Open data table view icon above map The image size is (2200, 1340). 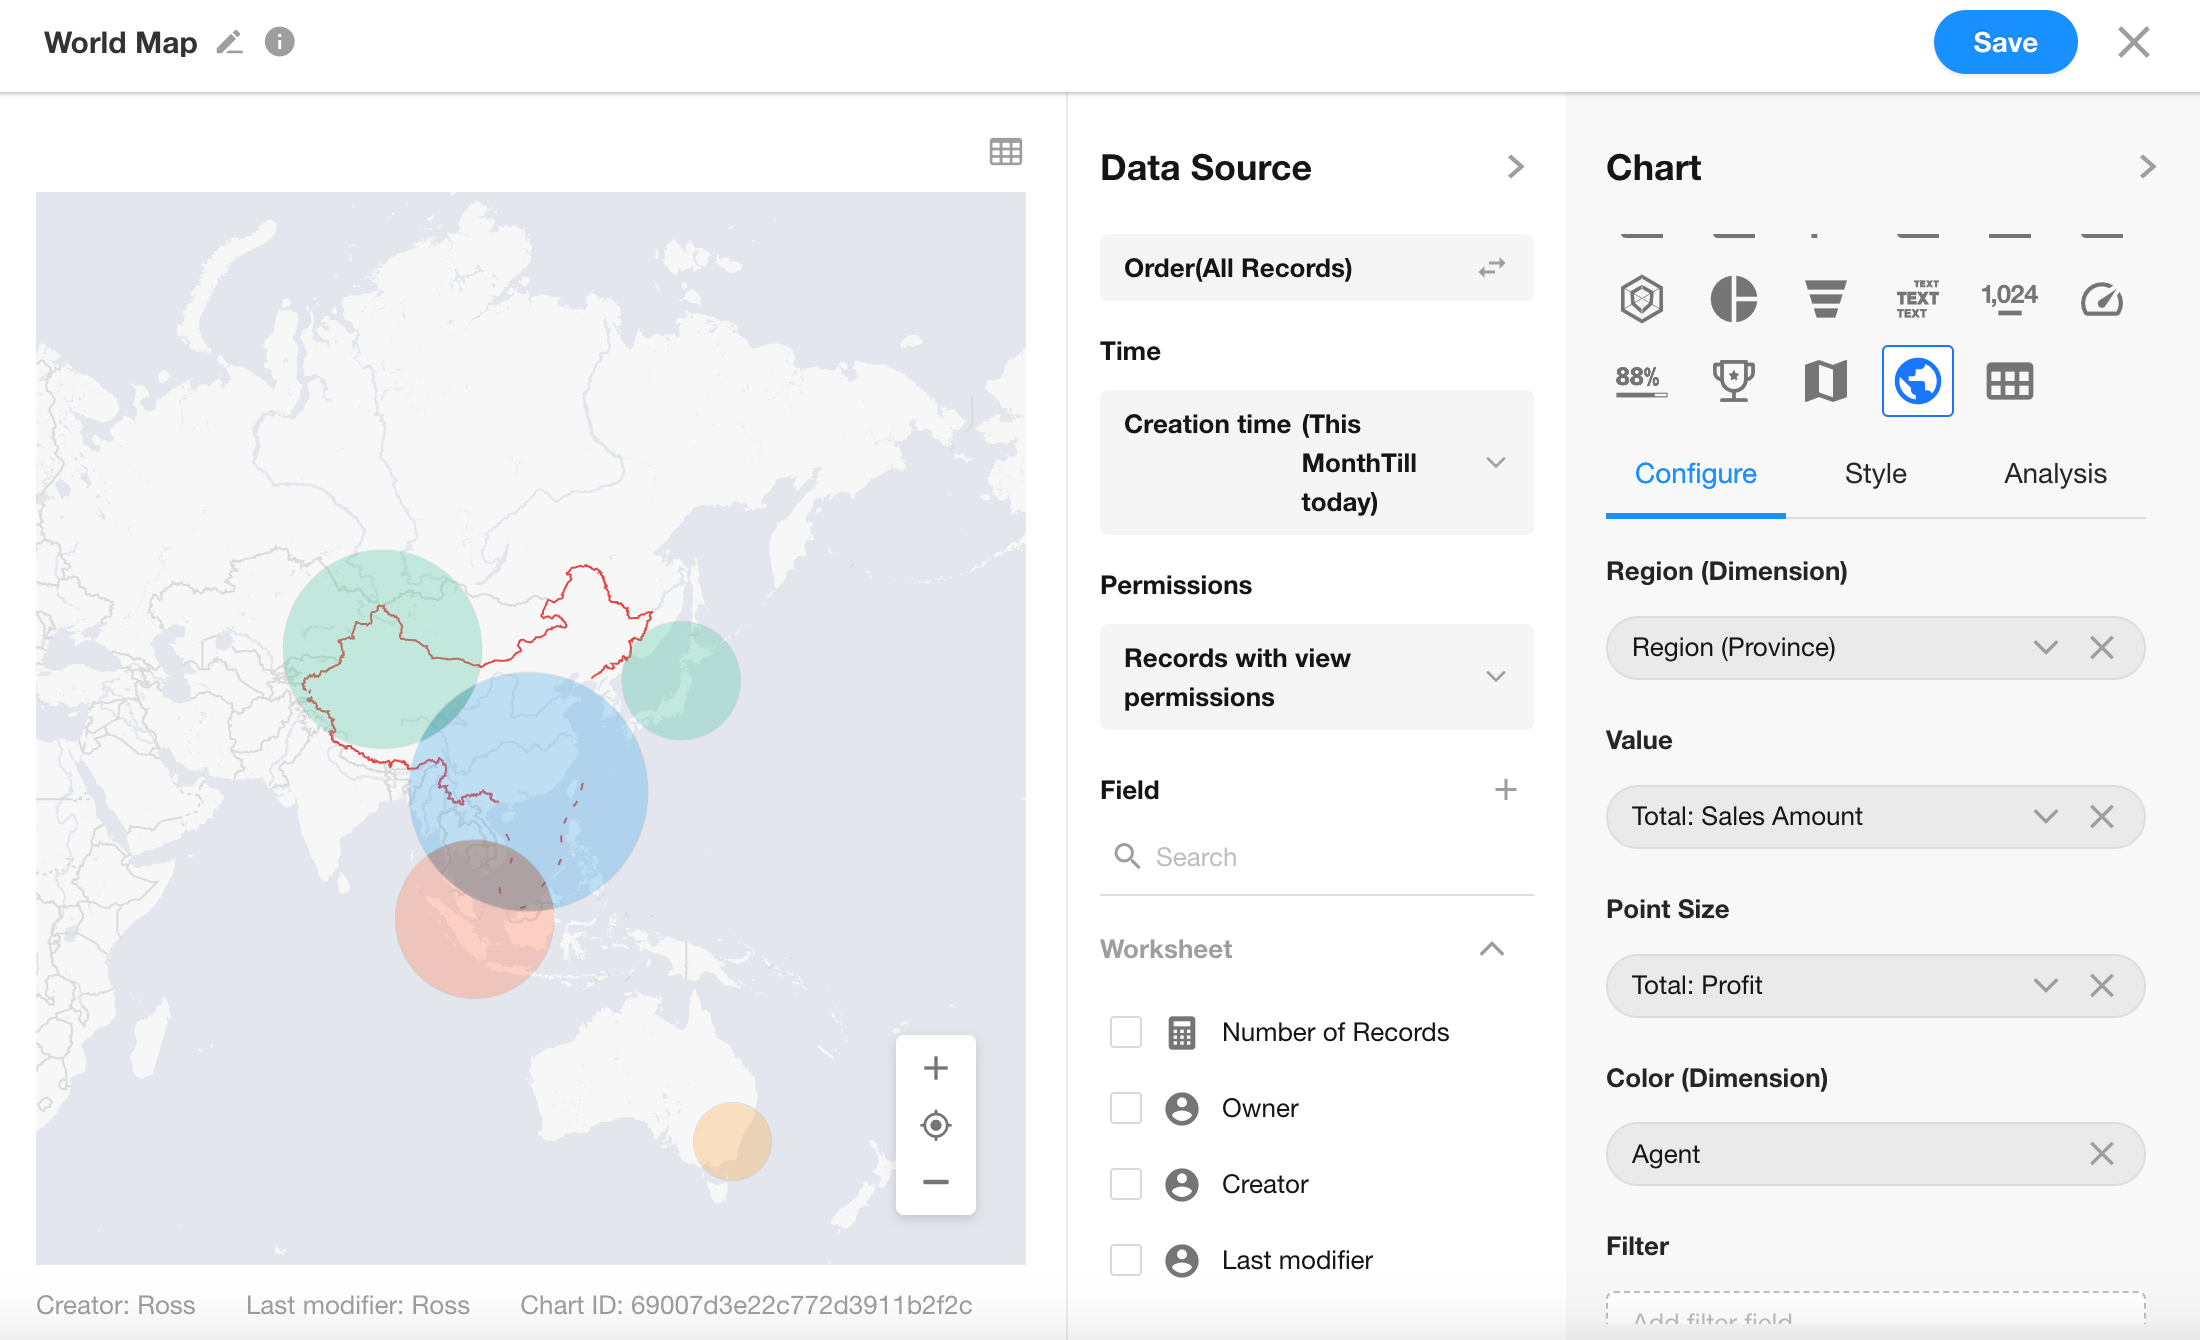coord(1005,152)
